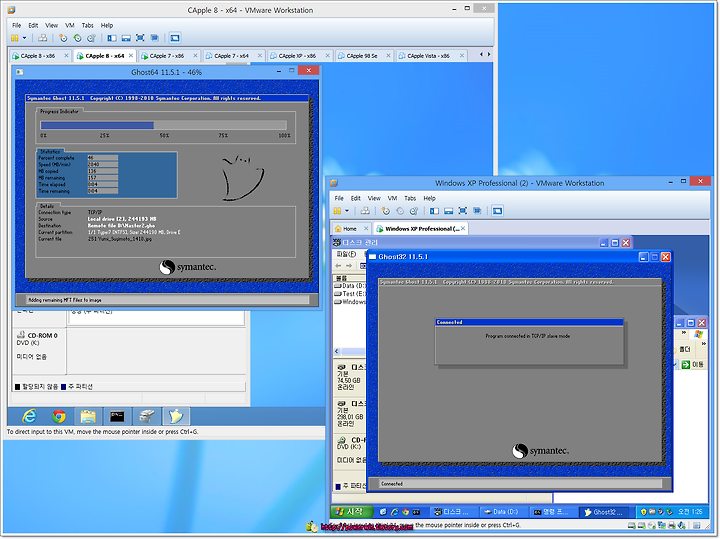Switch to Unity mode in CApple 8 window toolbar
Viewport: 720px width, 539px height.
pos(155,38)
